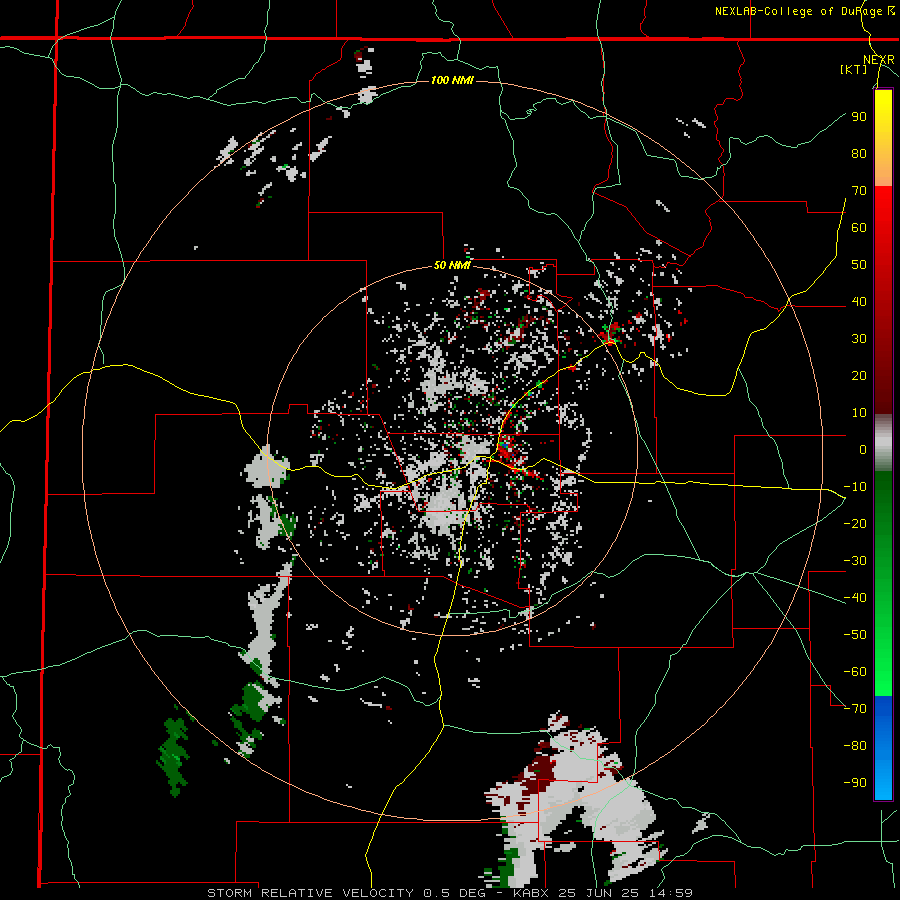Click the 10 value on the velocity scale
This screenshot has height=900, width=900.
point(859,413)
